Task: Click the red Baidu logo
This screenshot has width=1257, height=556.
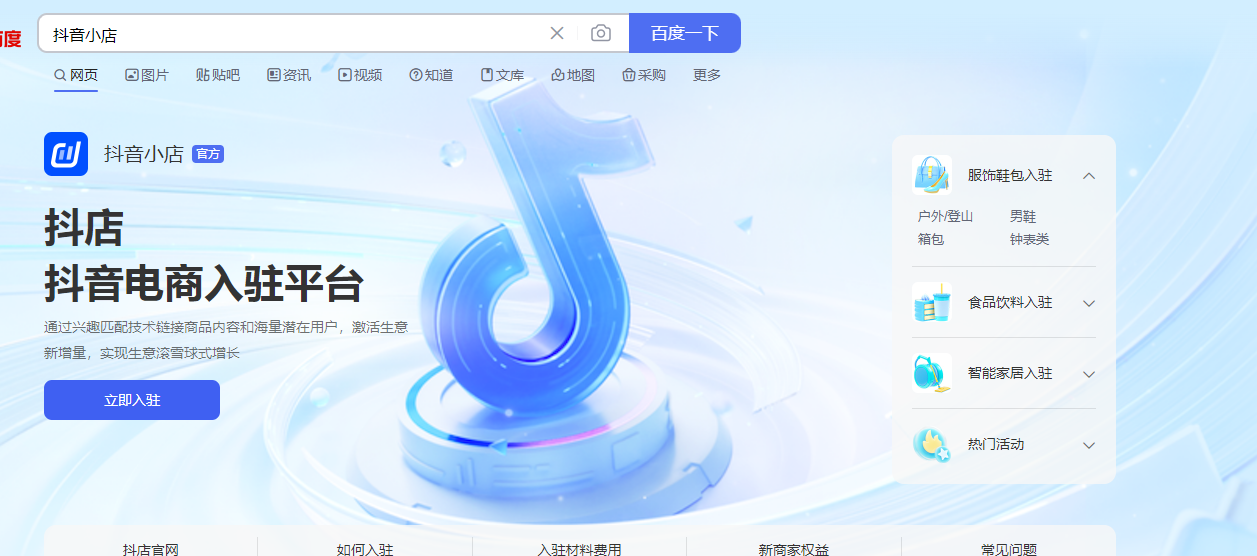Action: point(10,39)
